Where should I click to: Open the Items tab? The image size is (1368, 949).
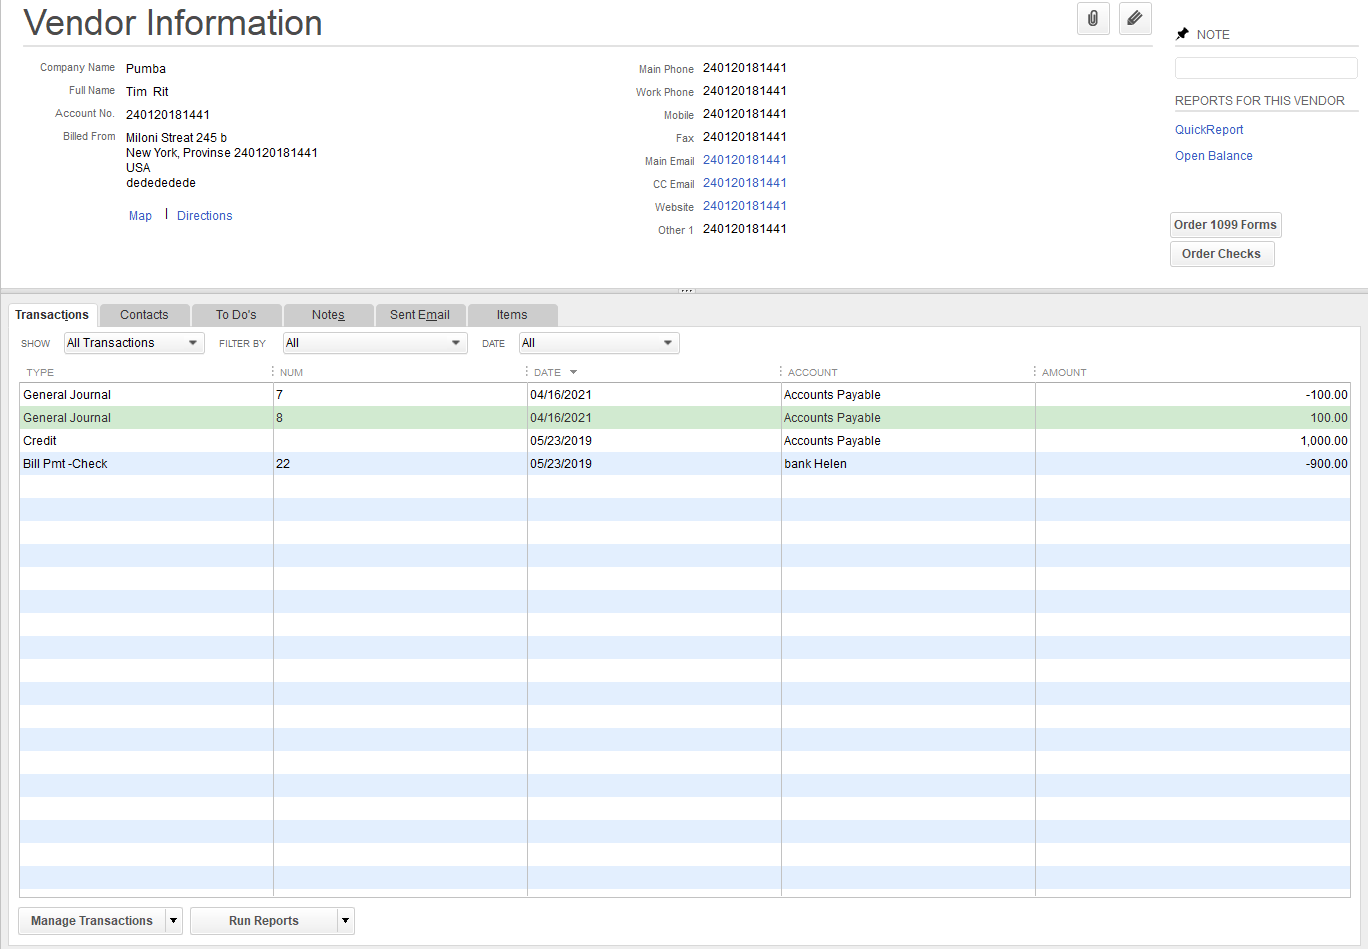(x=512, y=315)
